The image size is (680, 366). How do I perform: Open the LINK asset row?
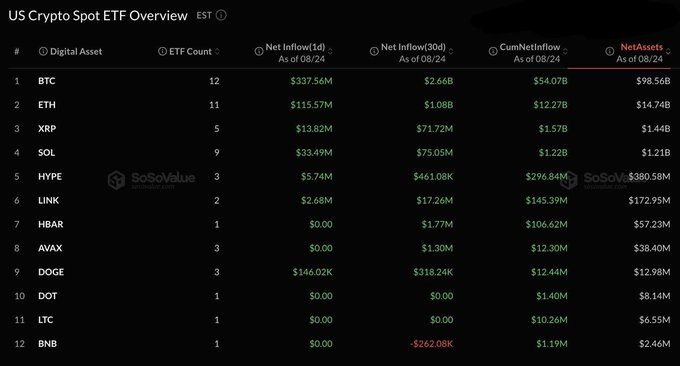(x=340, y=200)
